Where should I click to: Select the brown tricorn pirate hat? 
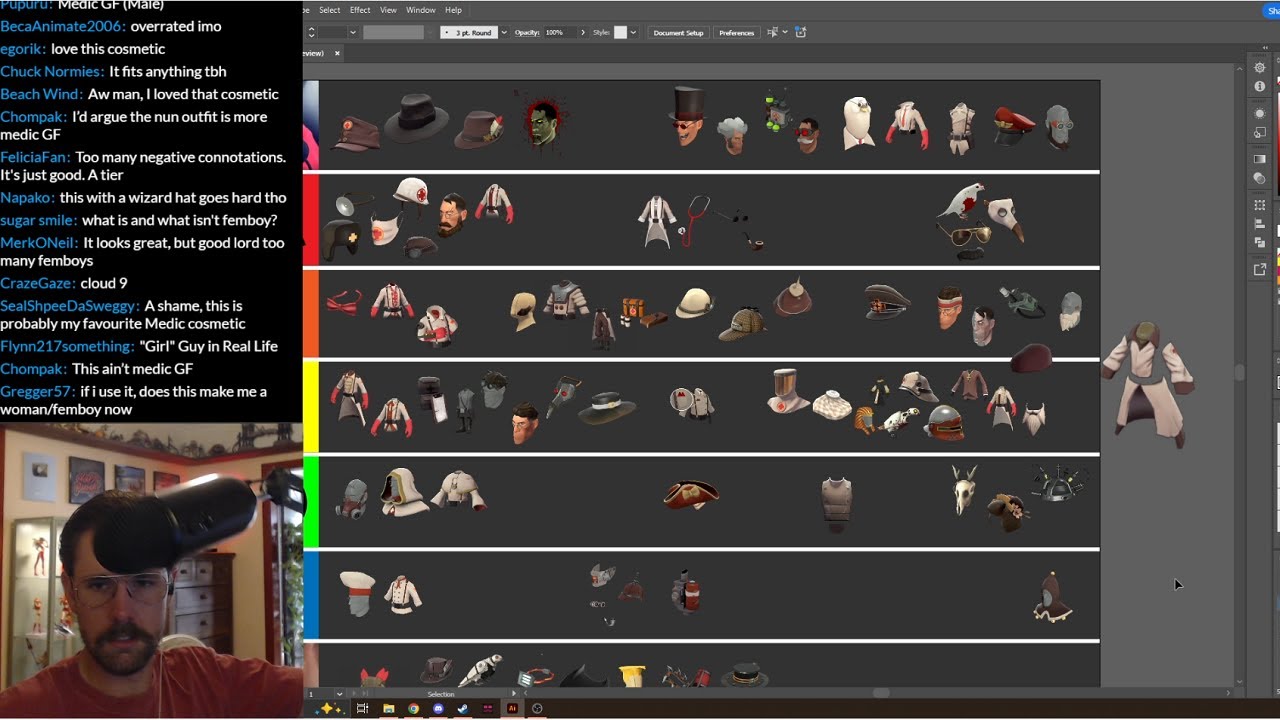click(x=692, y=494)
